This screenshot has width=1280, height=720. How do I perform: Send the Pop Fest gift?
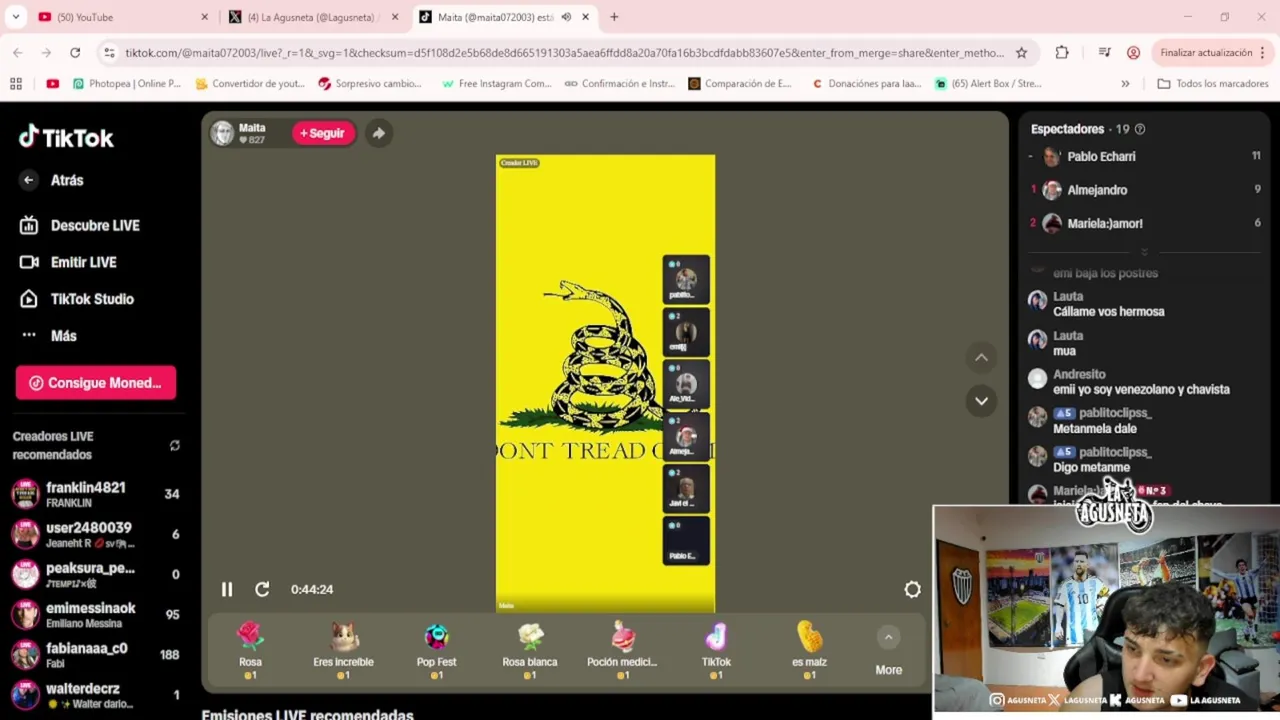[x=436, y=650]
